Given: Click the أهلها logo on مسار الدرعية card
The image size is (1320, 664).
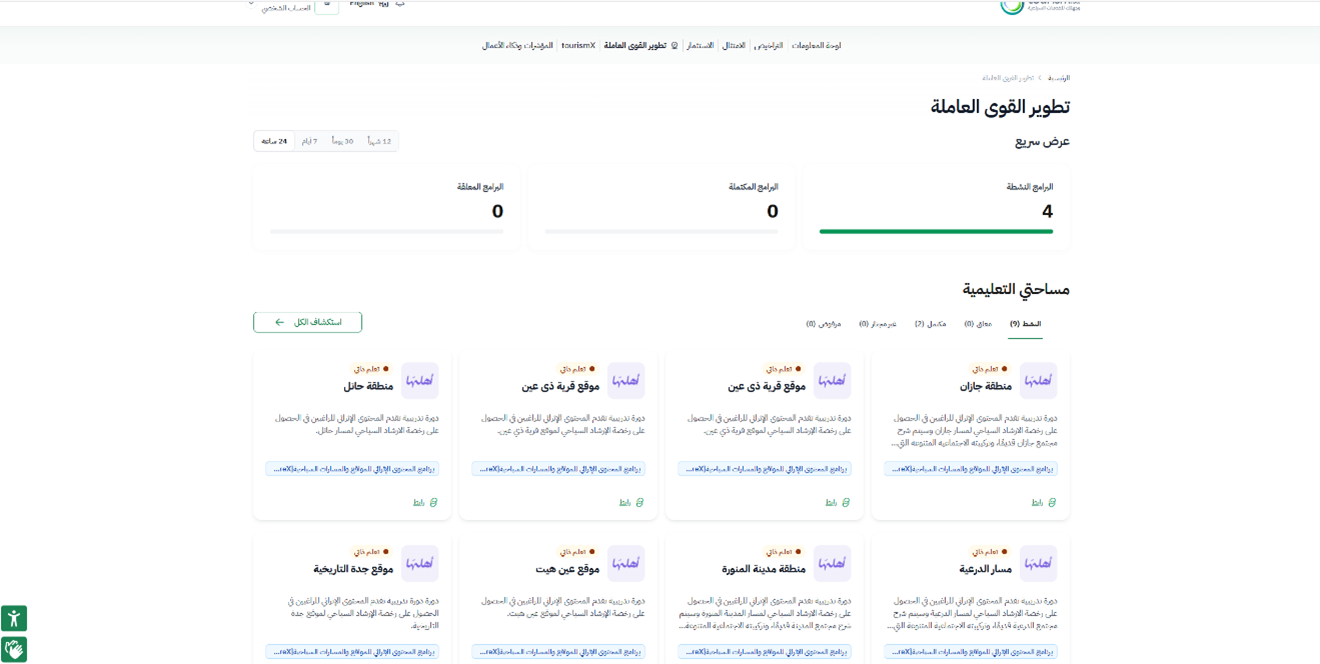Looking at the screenshot, I should [1038, 564].
